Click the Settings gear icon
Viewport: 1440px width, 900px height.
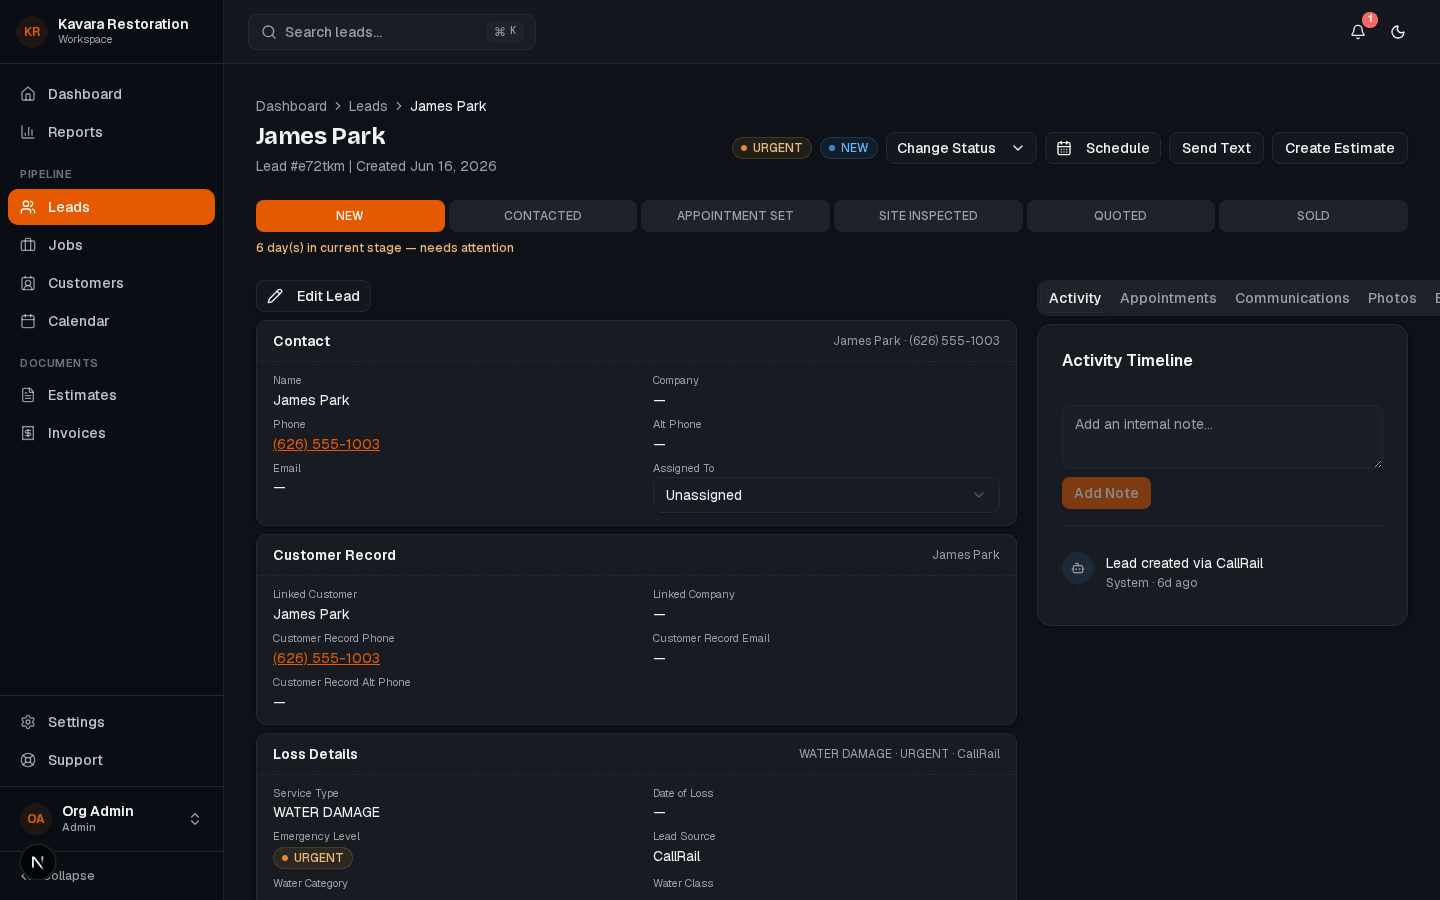(28, 722)
